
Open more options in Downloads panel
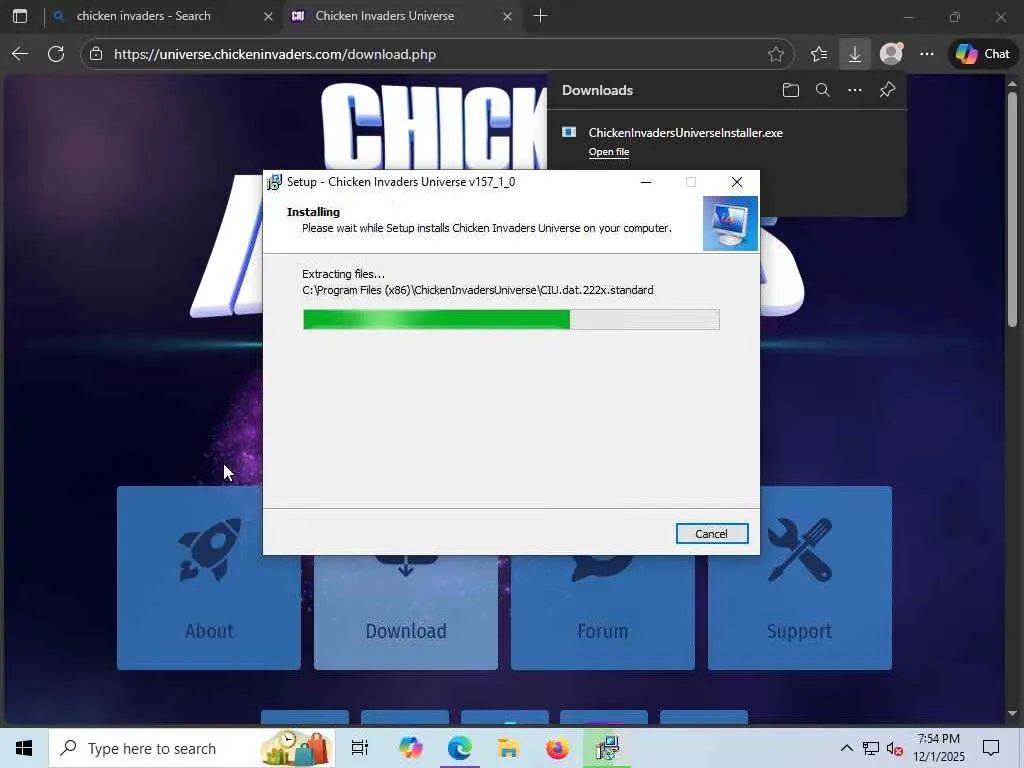[855, 90]
